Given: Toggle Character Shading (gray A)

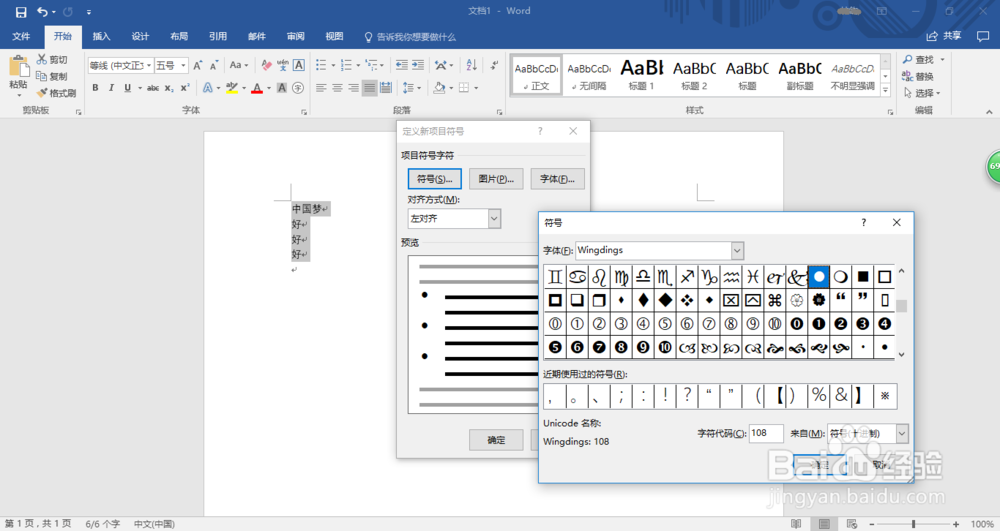Looking at the screenshot, I should 282,88.
